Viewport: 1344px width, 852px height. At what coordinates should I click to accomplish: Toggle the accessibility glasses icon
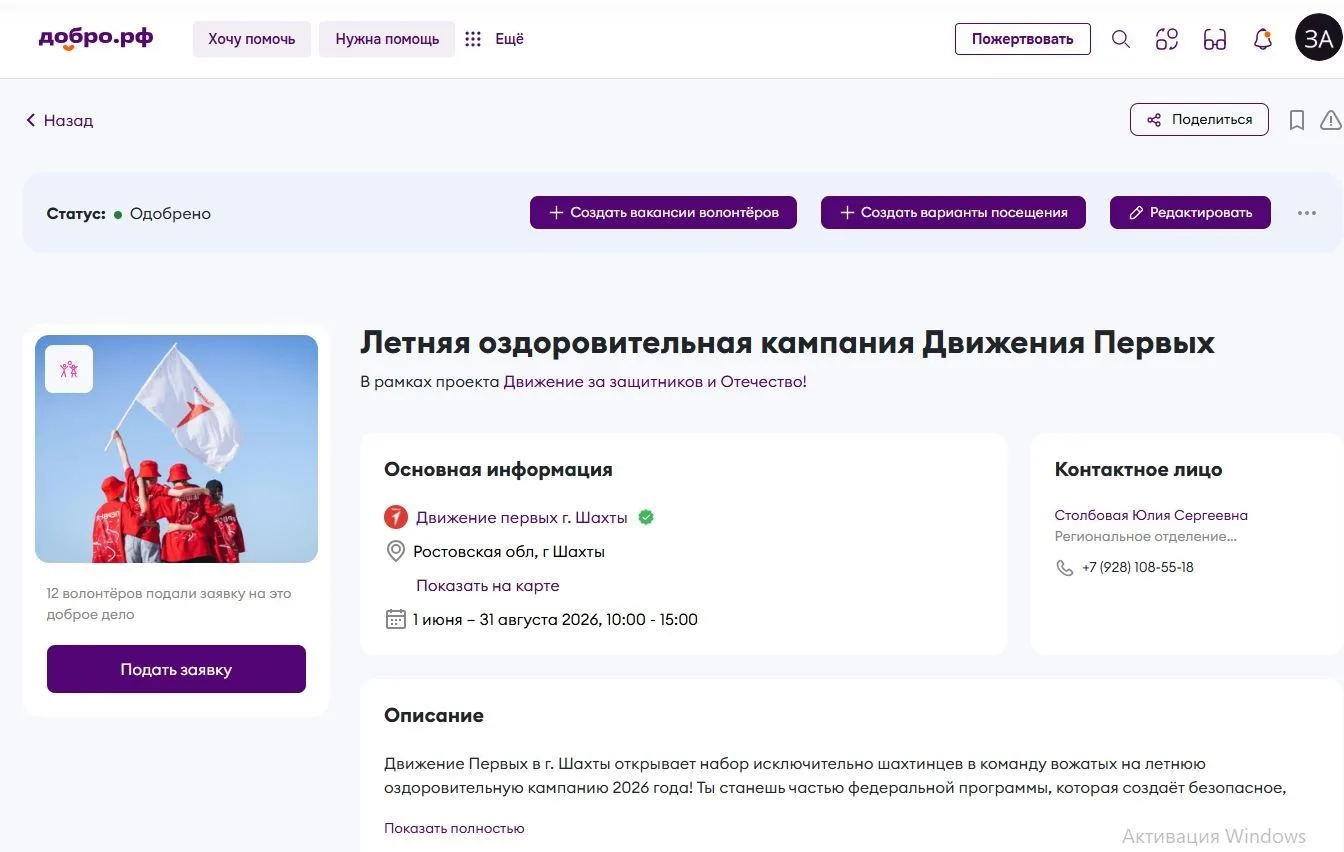tap(1215, 39)
